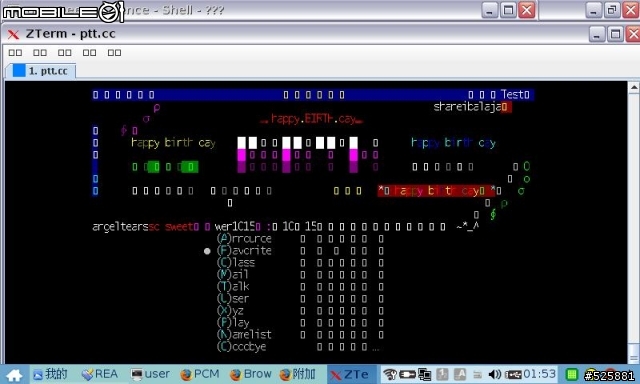
Task: Click the volume speaker tray icon
Action: pyautogui.click(x=495, y=374)
